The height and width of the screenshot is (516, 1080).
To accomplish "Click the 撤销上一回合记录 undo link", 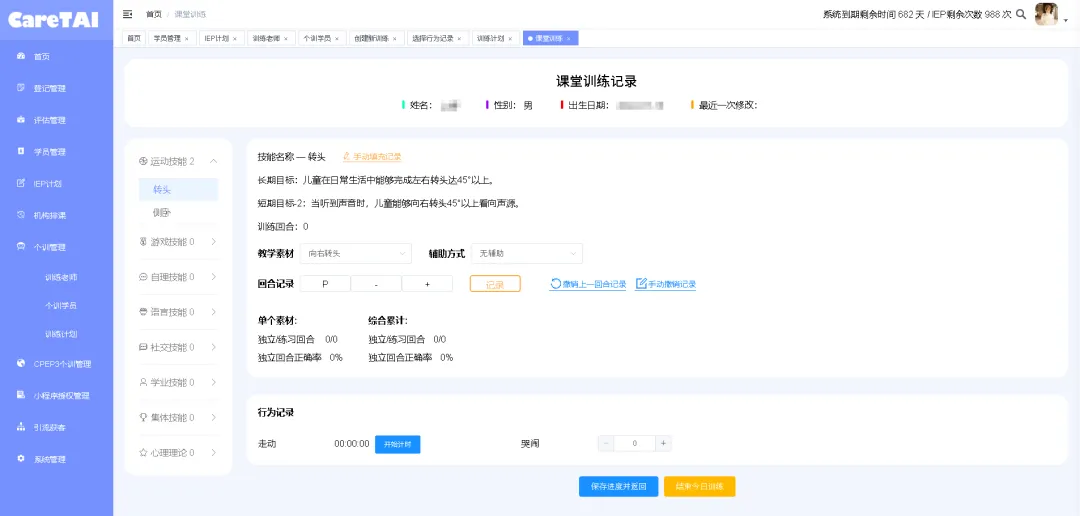I will 588,284.
